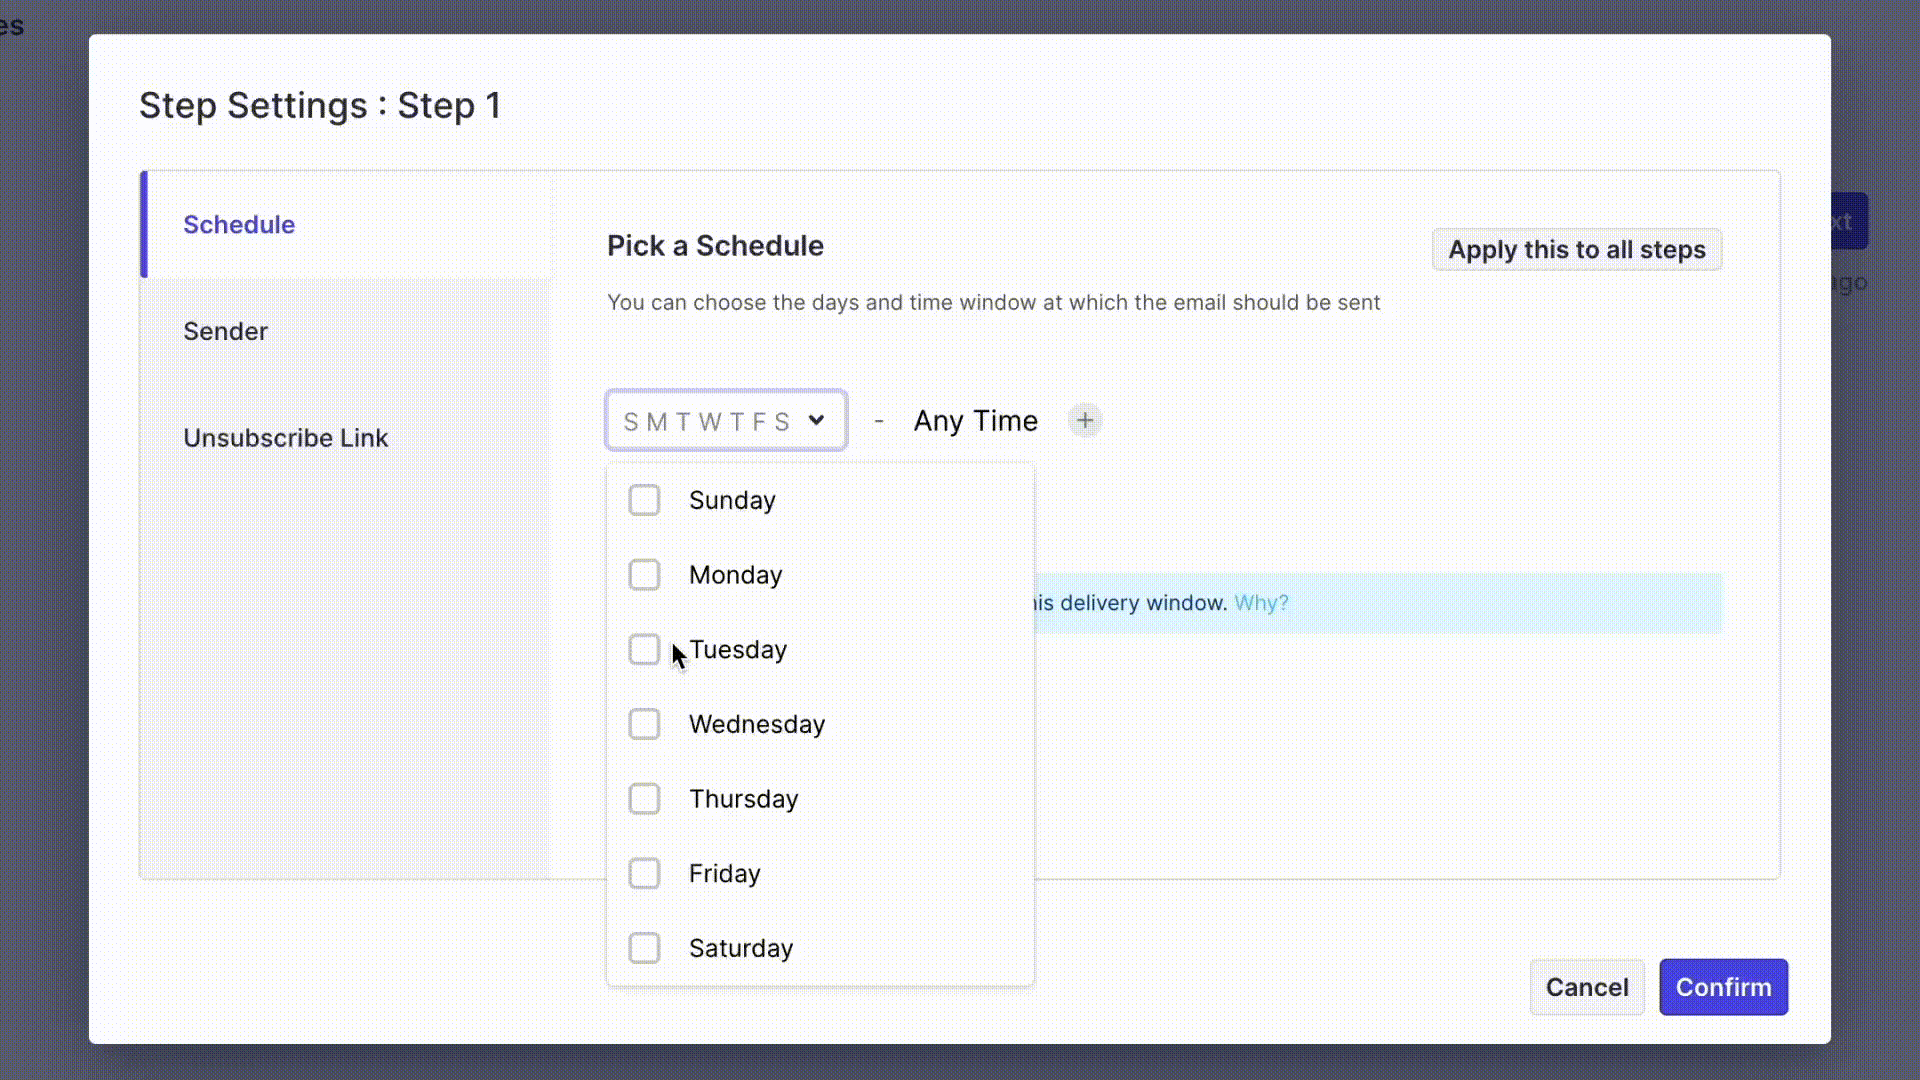Open the S M T W T F S days dropdown

click(x=726, y=421)
